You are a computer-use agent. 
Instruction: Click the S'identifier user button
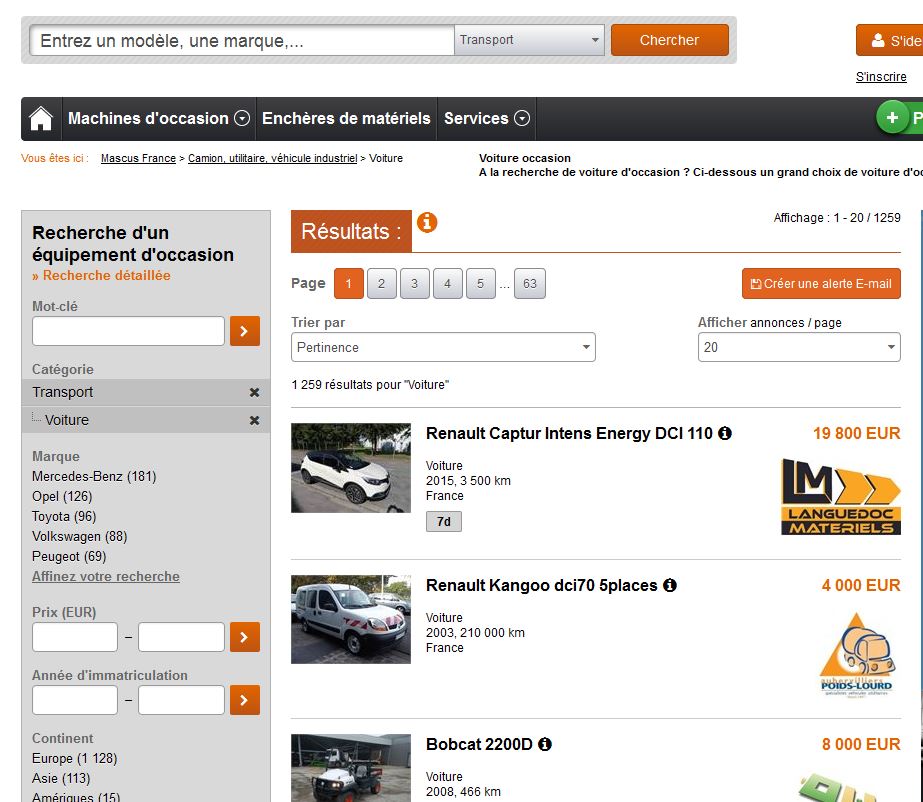point(889,40)
